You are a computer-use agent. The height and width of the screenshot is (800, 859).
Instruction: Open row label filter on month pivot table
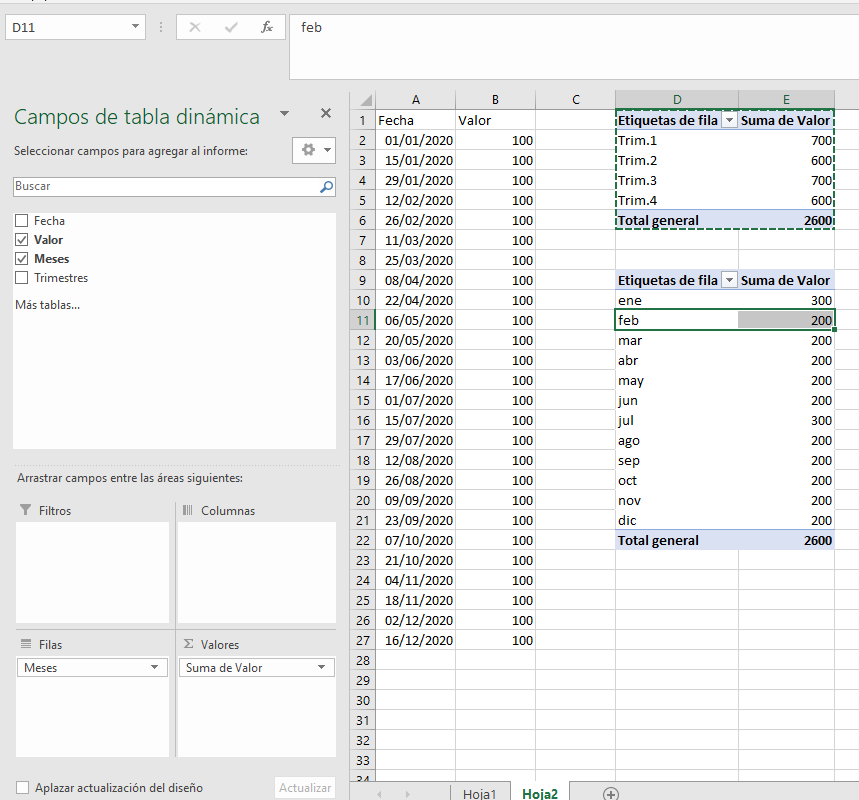point(729,281)
